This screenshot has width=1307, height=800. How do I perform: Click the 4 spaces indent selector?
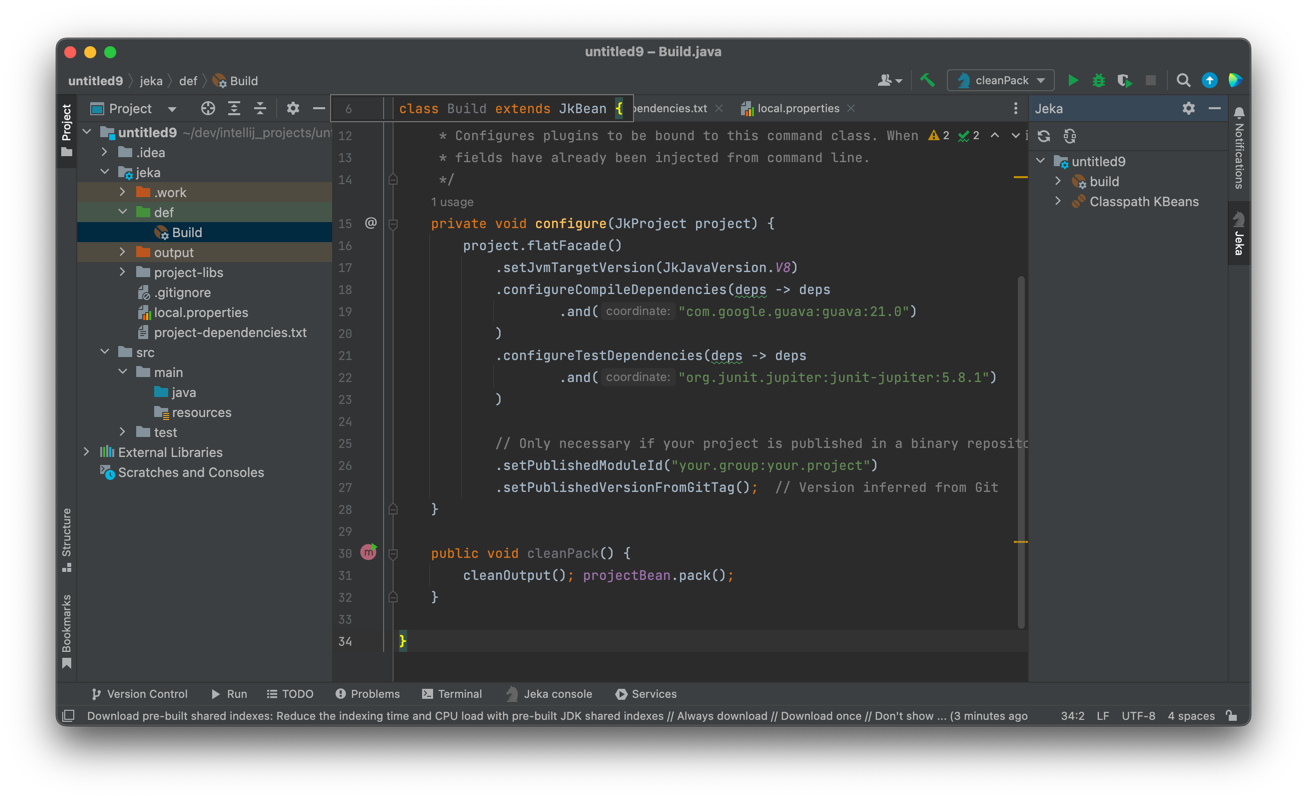tap(1191, 716)
